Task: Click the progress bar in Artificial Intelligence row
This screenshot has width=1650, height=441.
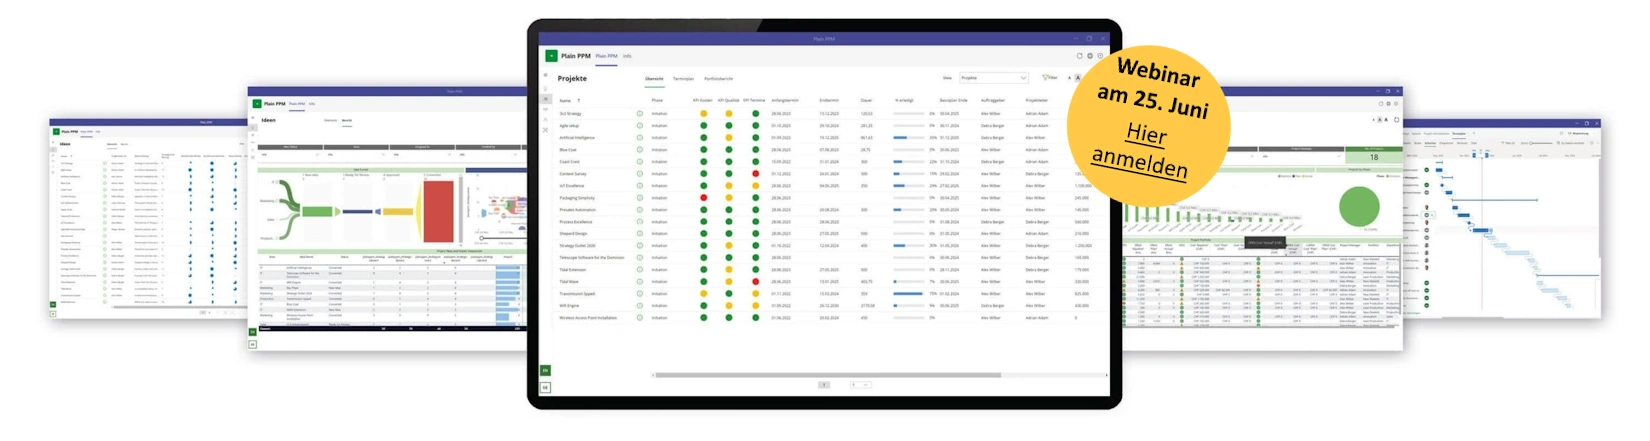Action: [x=908, y=138]
